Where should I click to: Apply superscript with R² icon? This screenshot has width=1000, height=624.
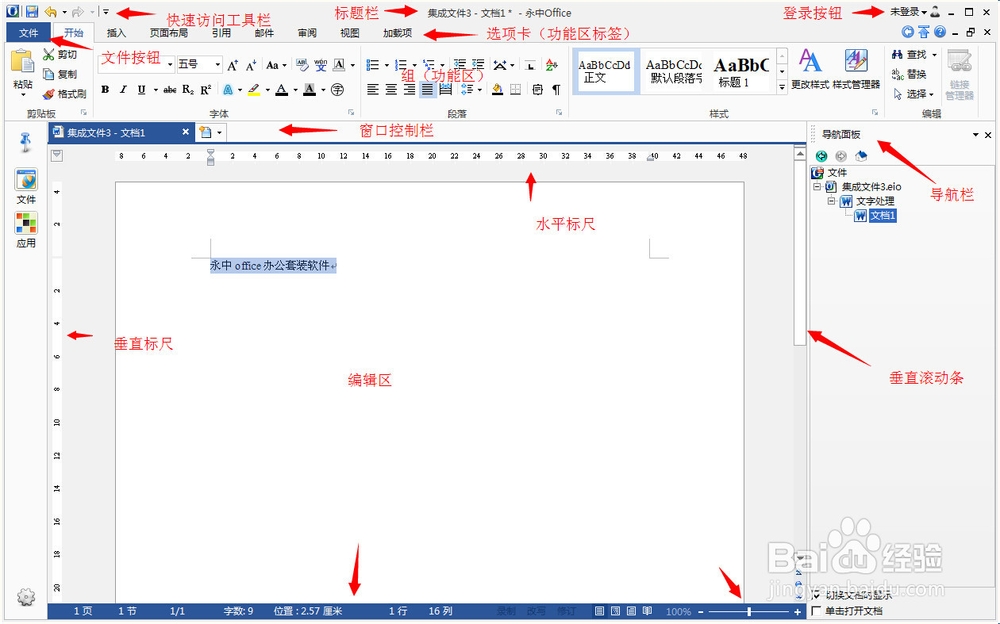pyautogui.click(x=205, y=90)
